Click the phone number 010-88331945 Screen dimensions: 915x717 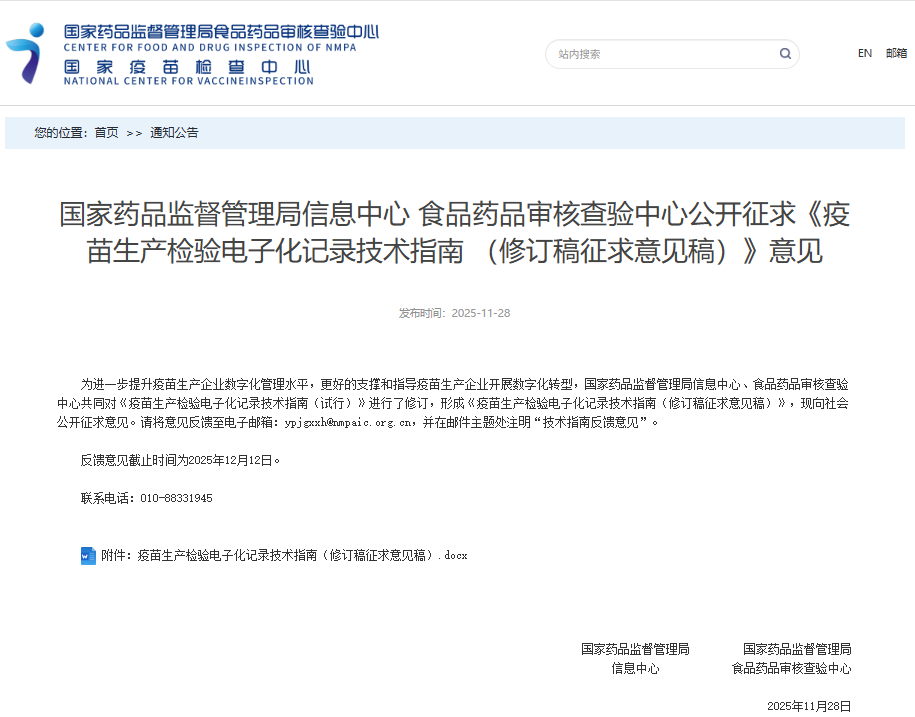[x=176, y=498]
